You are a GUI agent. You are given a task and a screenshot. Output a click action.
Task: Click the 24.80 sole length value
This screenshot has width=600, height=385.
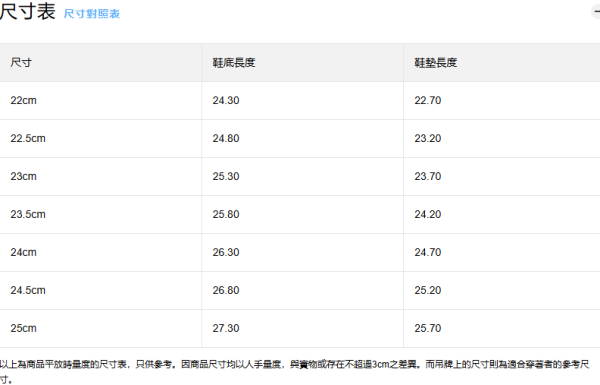point(226,138)
